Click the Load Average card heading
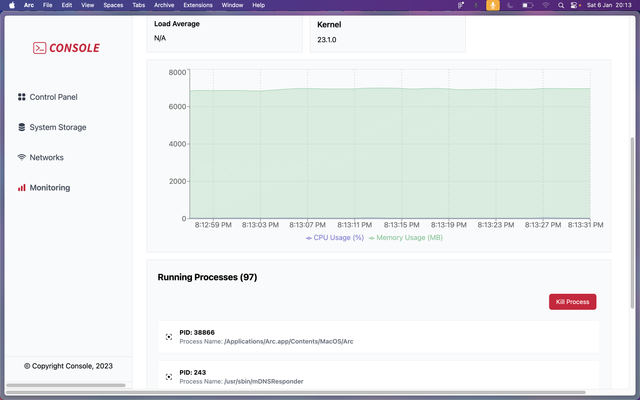Viewport: 640px width, 400px height. (177, 24)
